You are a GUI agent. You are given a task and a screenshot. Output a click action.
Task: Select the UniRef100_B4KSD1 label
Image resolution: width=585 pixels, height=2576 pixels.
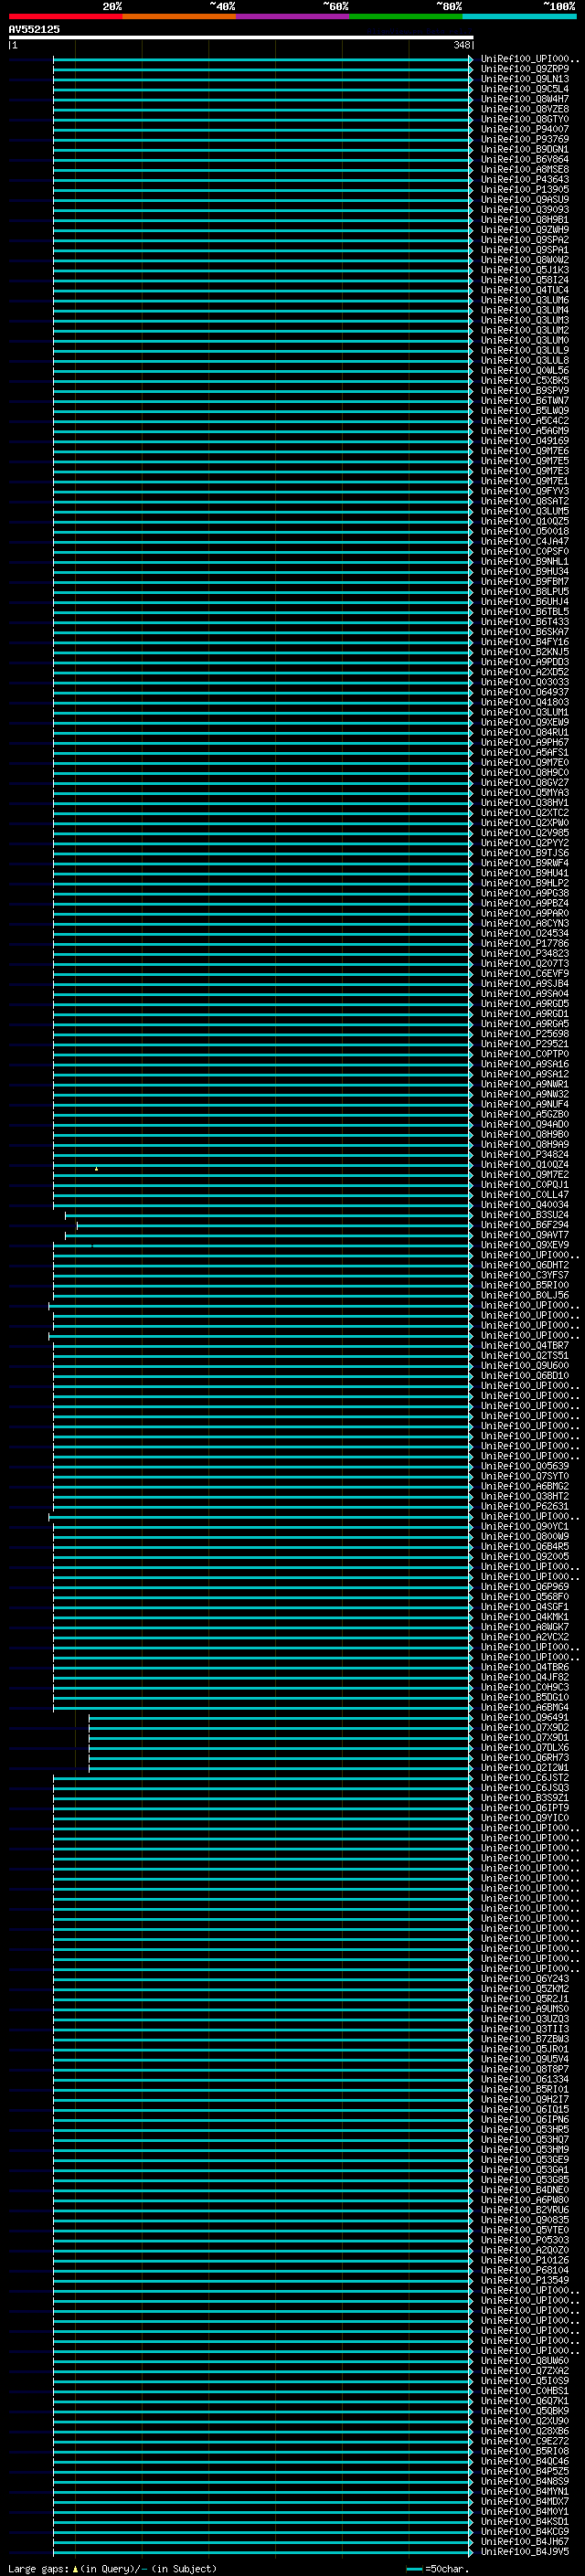click(525, 2521)
